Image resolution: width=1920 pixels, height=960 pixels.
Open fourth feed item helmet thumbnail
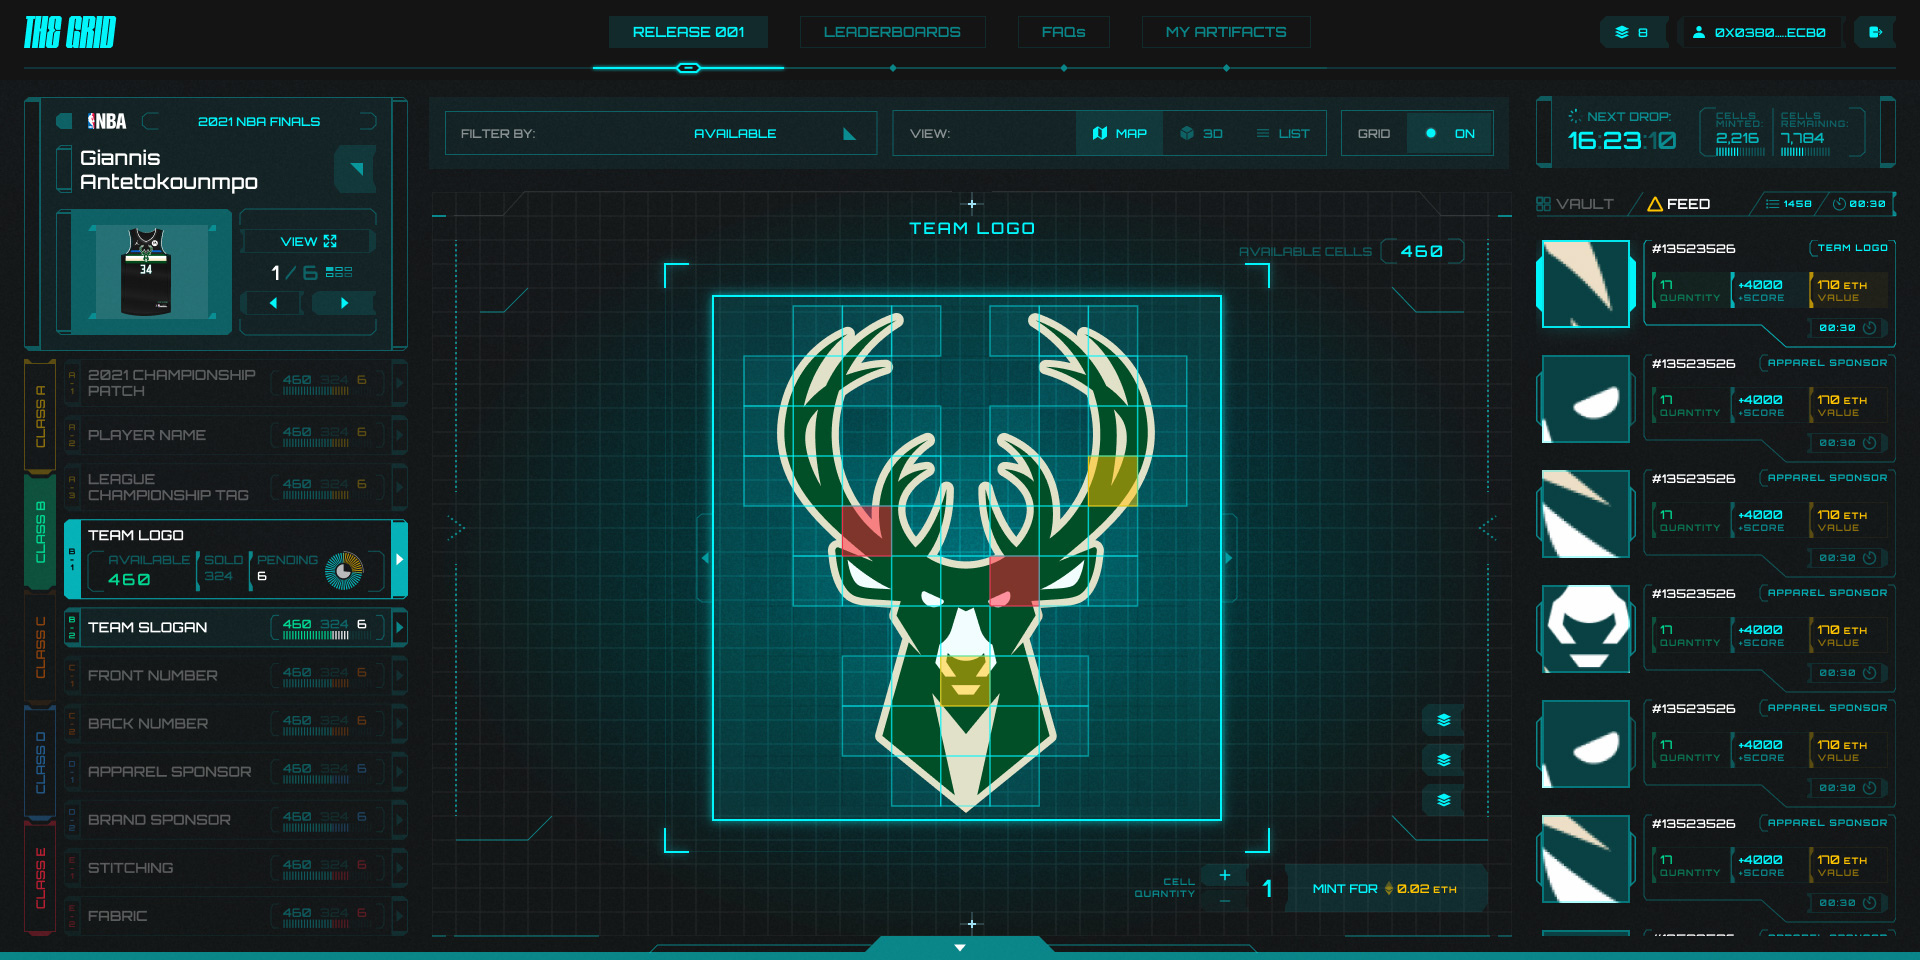[x=1586, y=629]
